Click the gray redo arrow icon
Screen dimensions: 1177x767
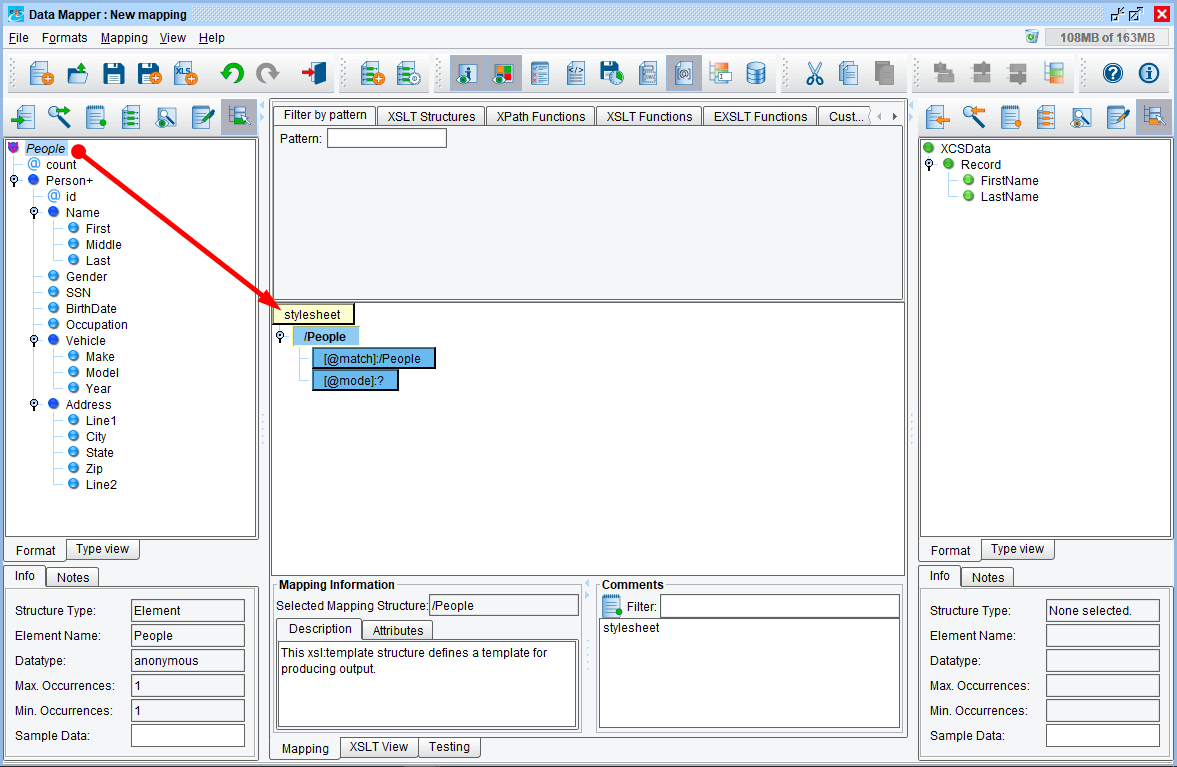pyautogui.click(x=268, y=74)
